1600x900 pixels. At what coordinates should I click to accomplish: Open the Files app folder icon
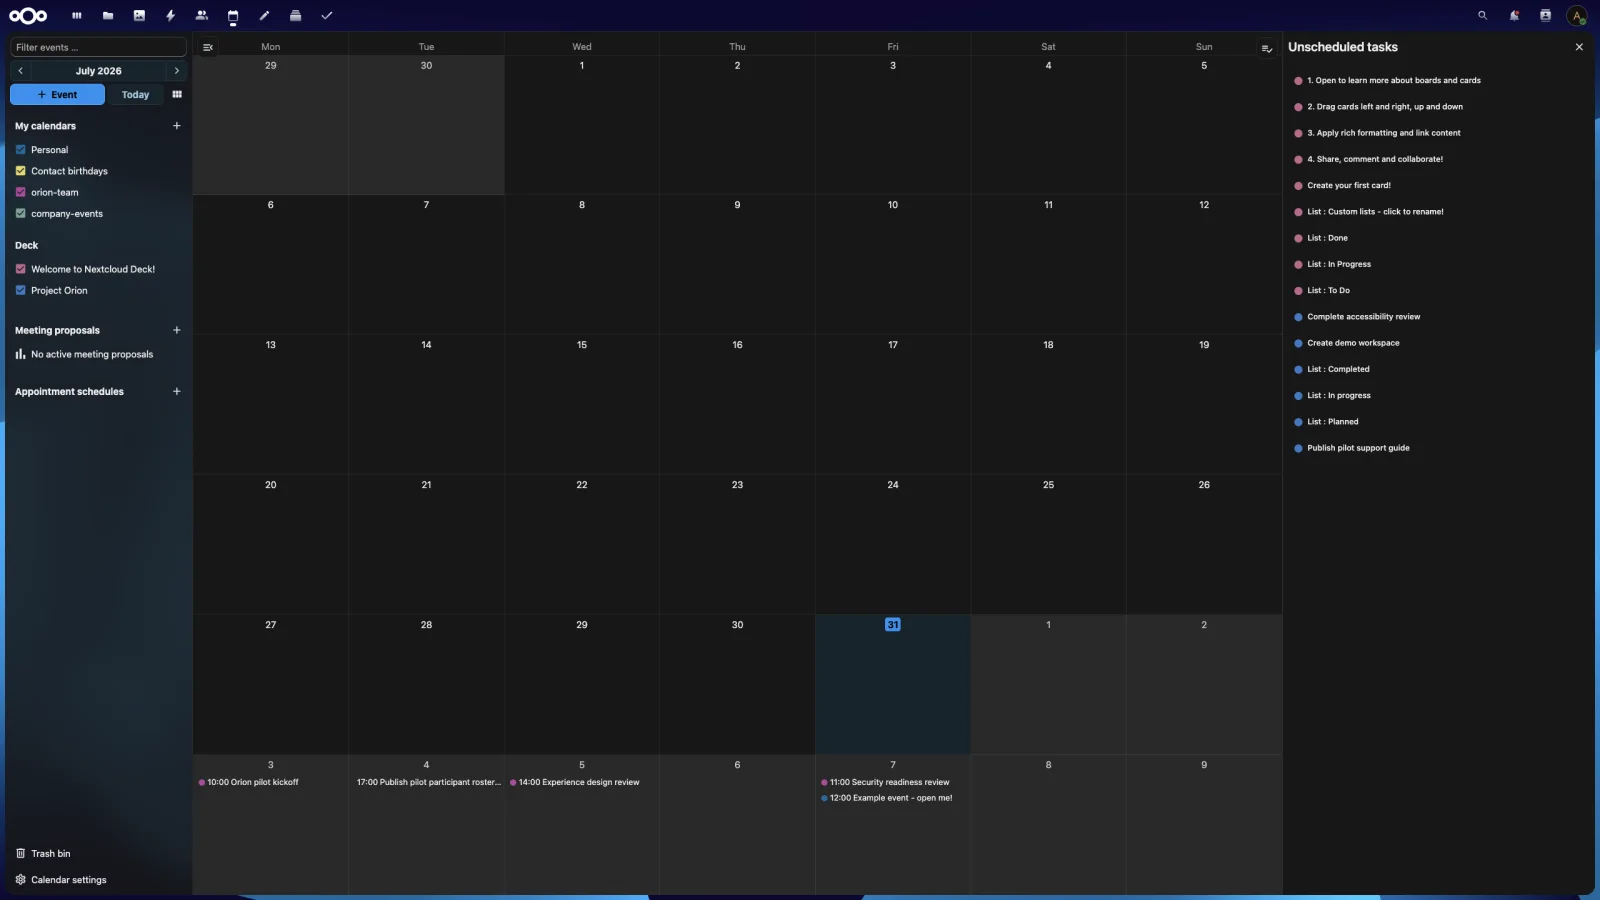click(108, 15)
